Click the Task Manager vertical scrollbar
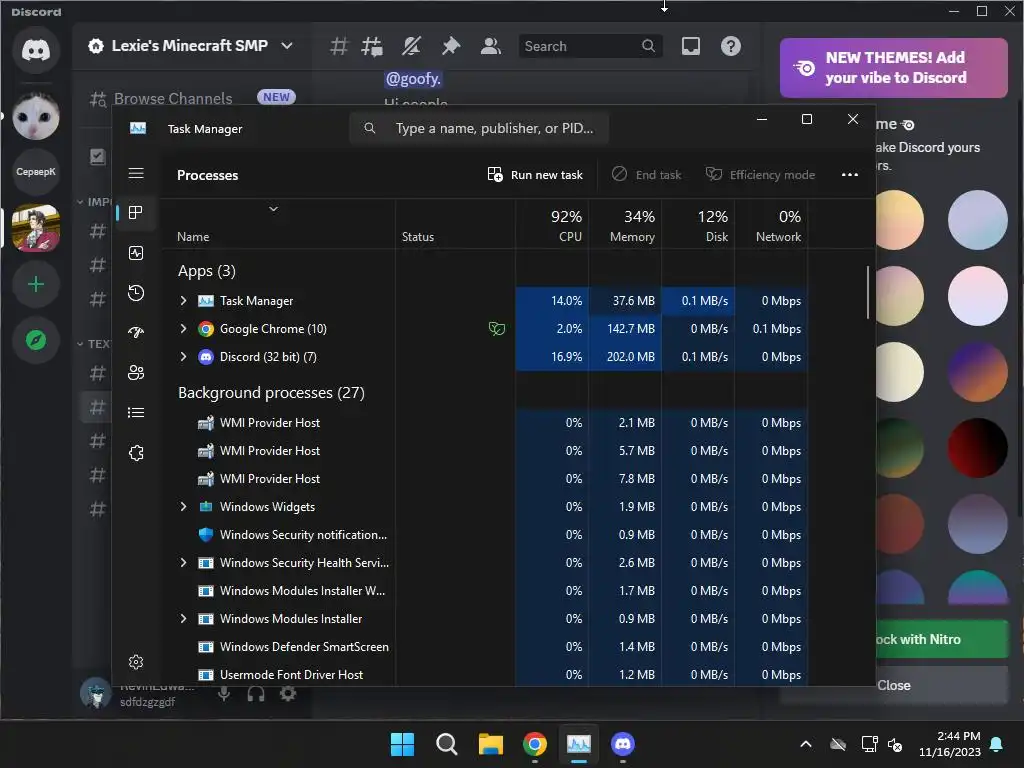This screenshot has height=768, width=1024. click(x=868, y=292)
